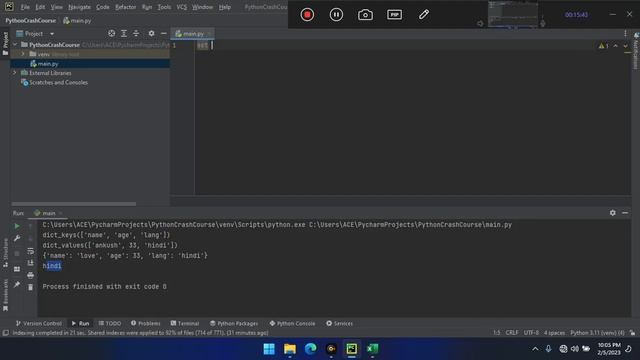Hide the Run tool window
The width and height of the screenshot is (640, 360).
[625, 213]
